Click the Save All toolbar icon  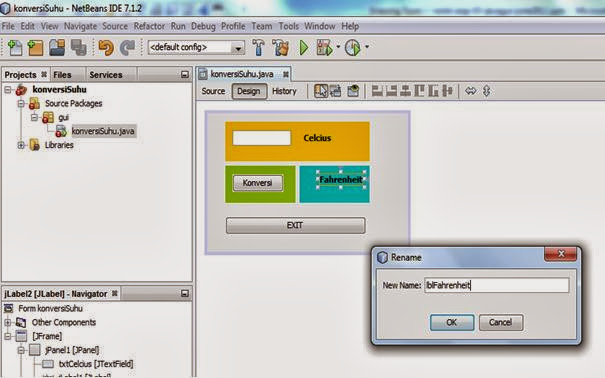tap(79, 47)
